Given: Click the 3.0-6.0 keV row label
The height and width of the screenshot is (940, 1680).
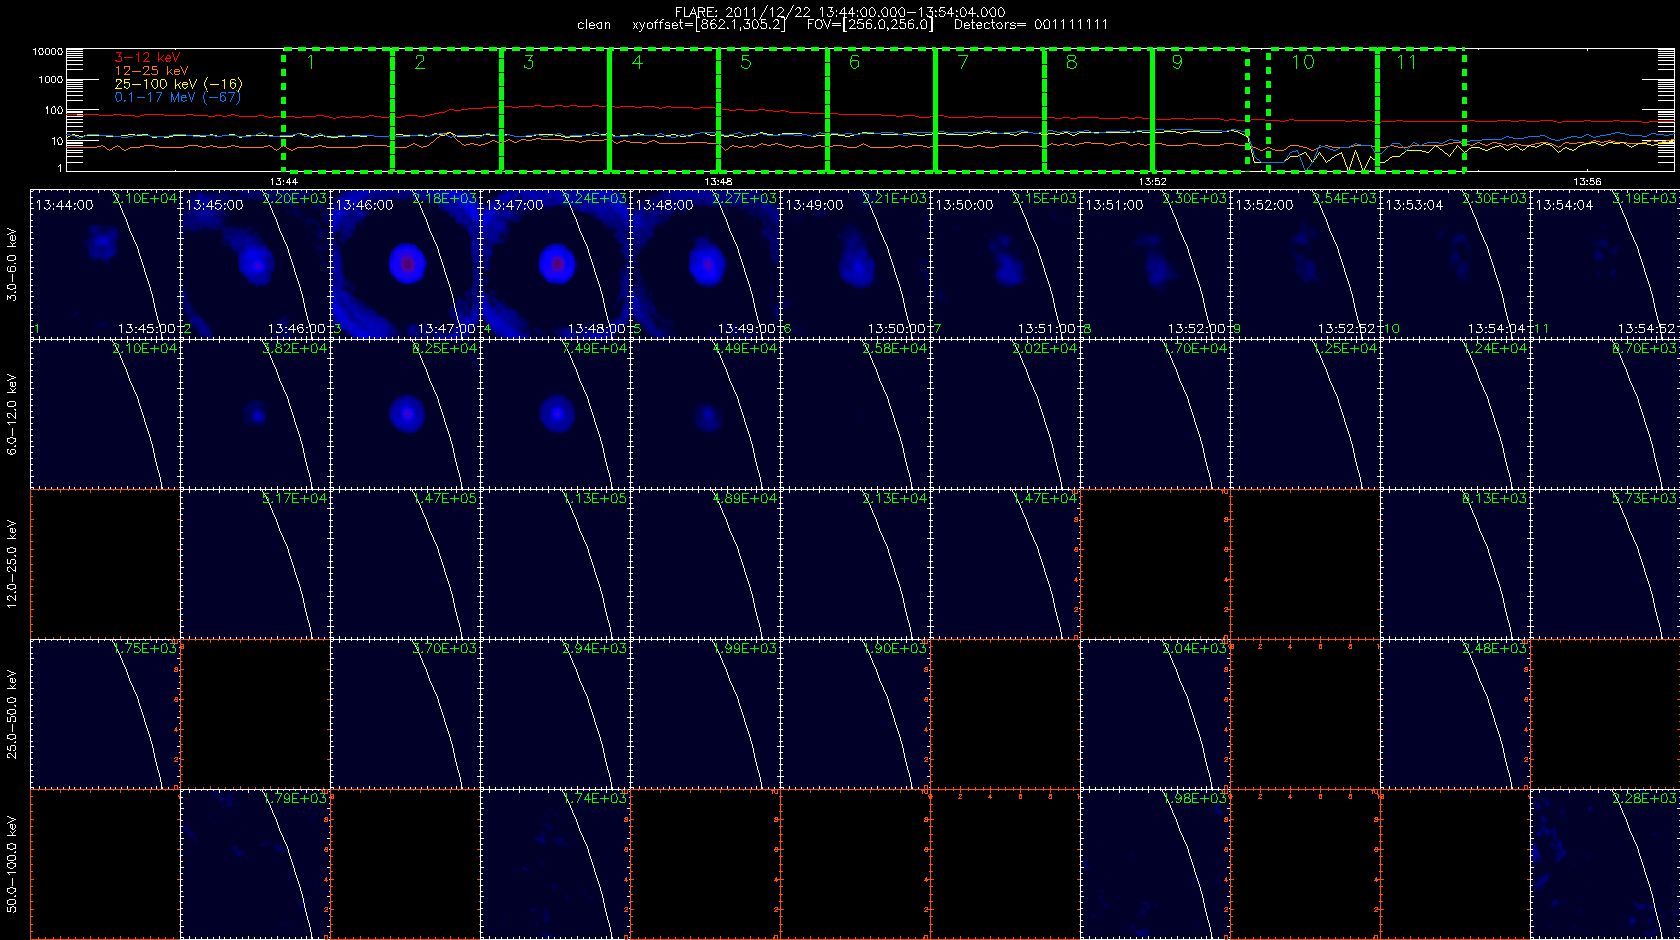Looking at the screenshot, I should (x=12, y=264).
